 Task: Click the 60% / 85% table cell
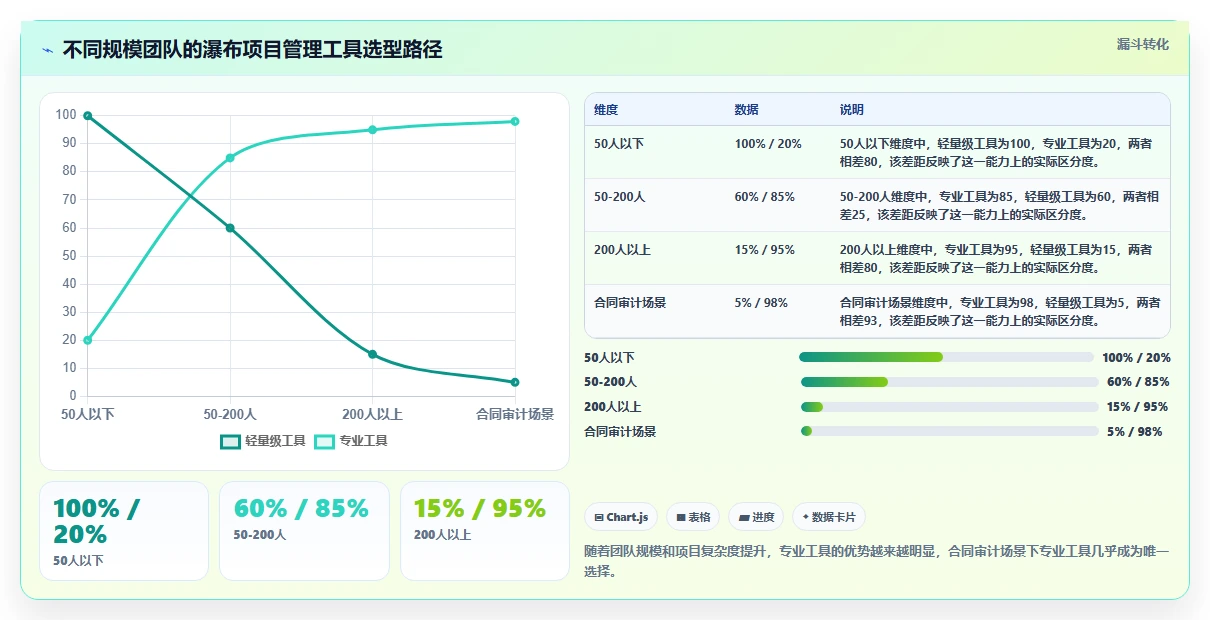[x=765, y=197]
